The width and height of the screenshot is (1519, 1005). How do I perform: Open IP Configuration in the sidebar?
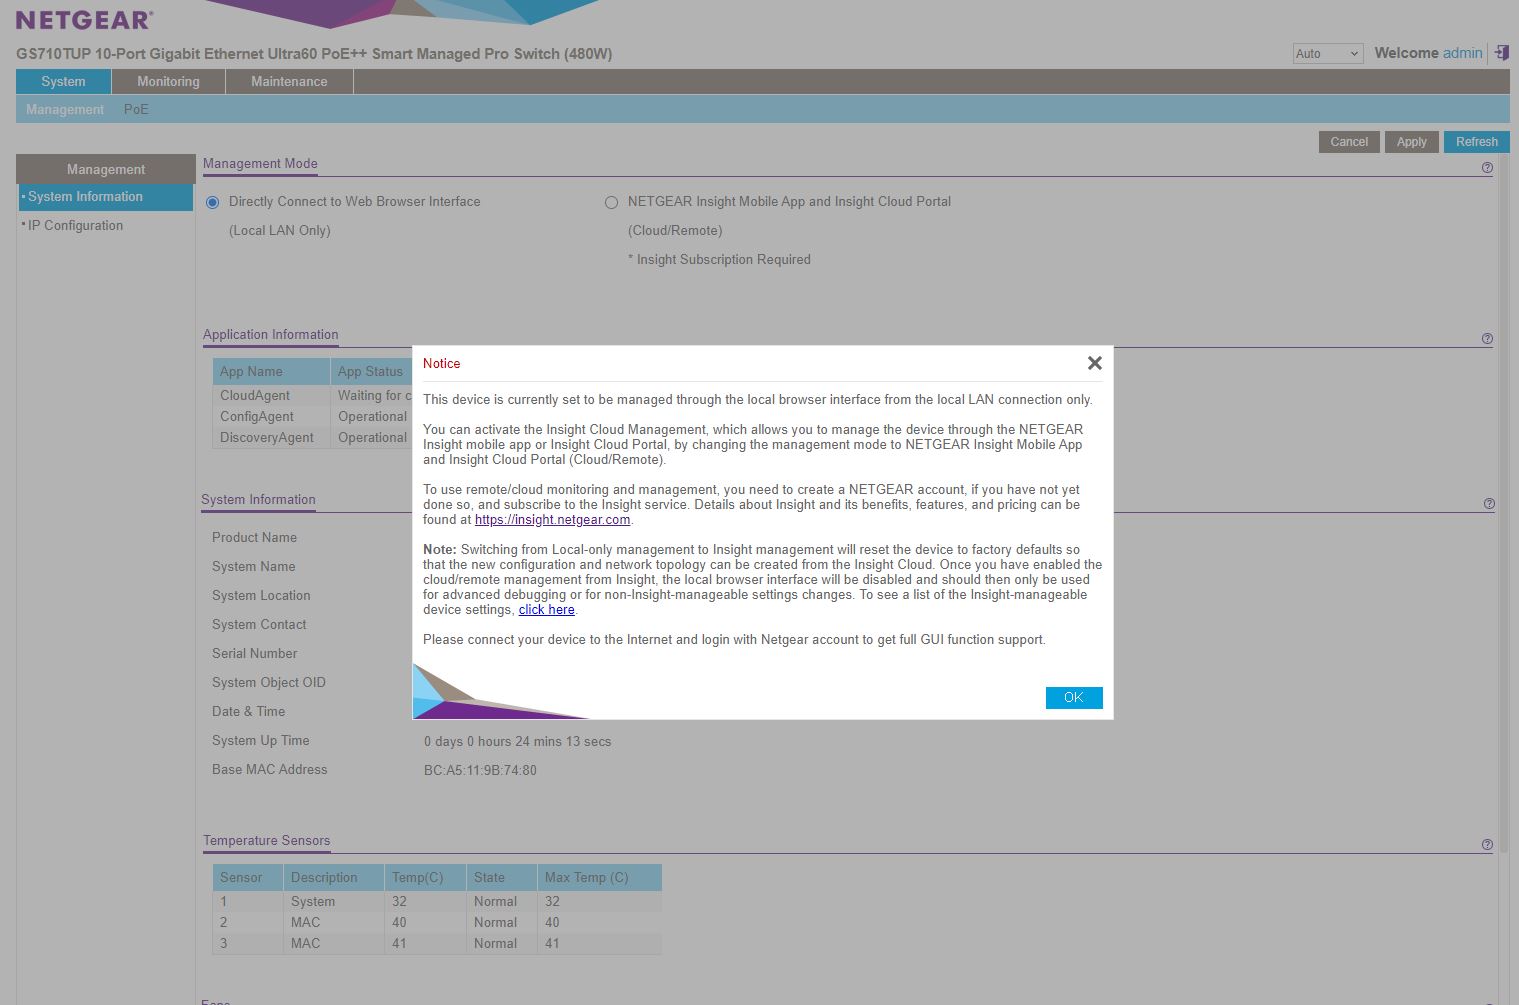pos(75,226)
